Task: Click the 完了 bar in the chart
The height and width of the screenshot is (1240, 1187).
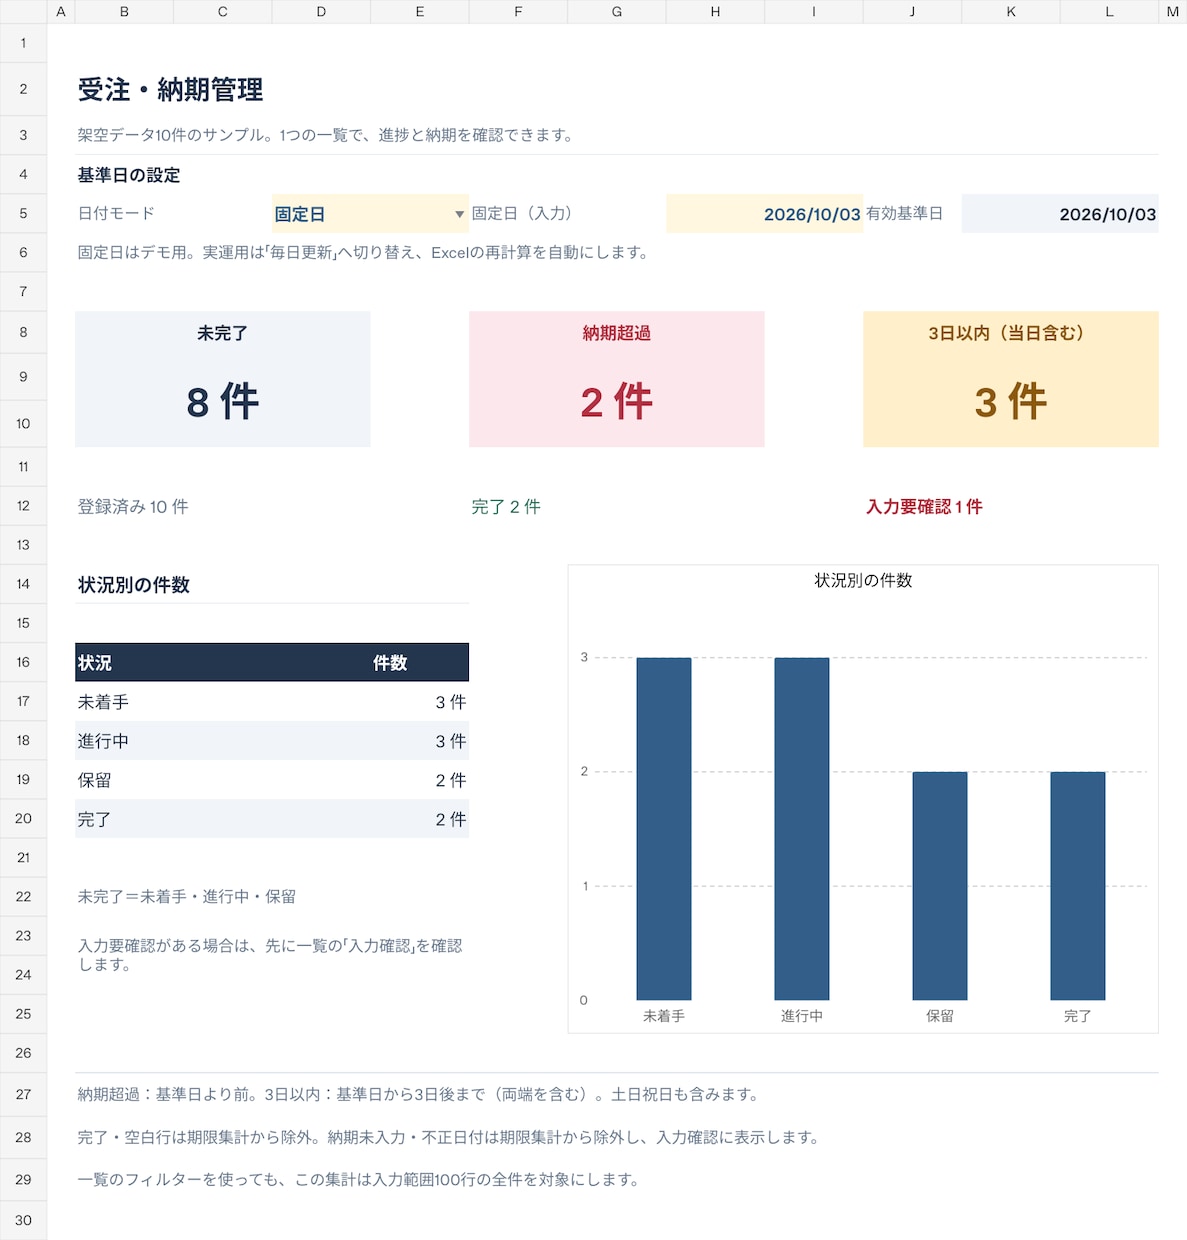Action: (x=1078, y=886)
